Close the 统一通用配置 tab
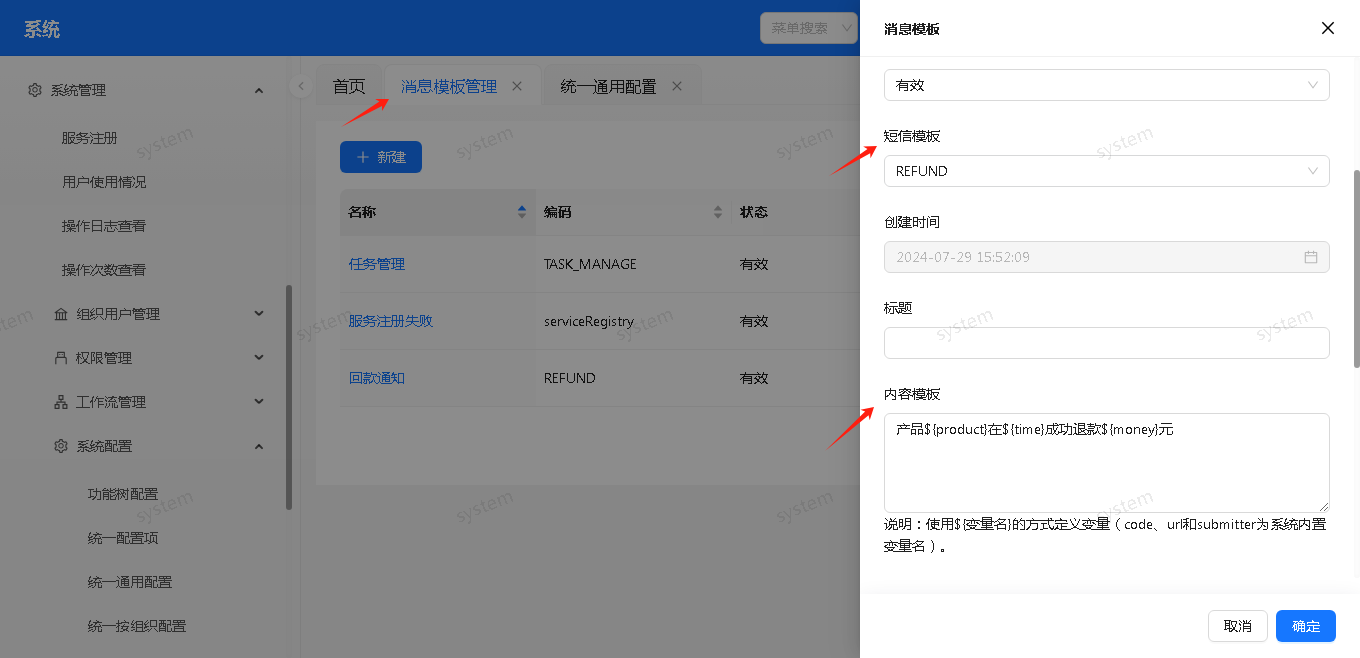Screen dimensions: 1360x658 point(677,86)
